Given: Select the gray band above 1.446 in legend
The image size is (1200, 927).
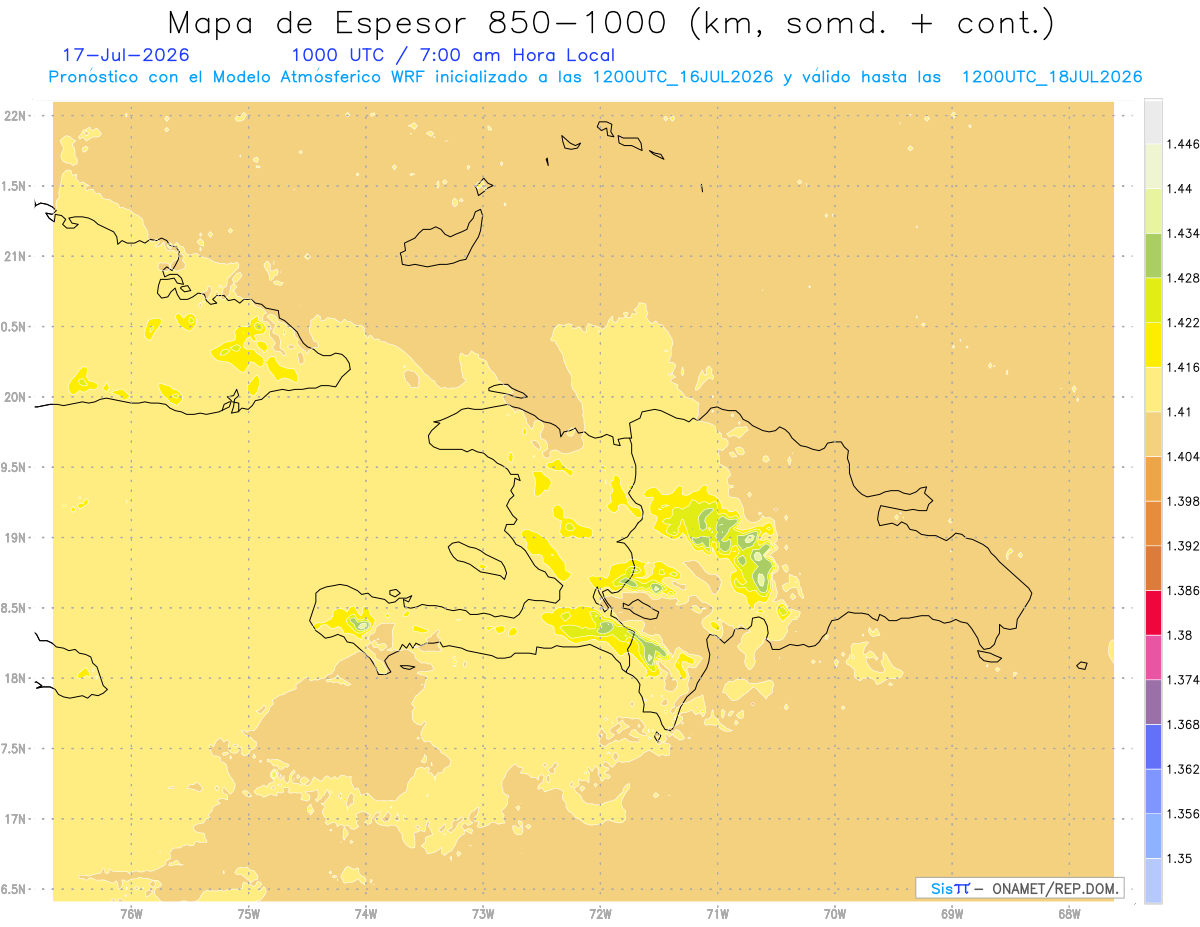Looking at the screenshot, I should (1153, 121).
